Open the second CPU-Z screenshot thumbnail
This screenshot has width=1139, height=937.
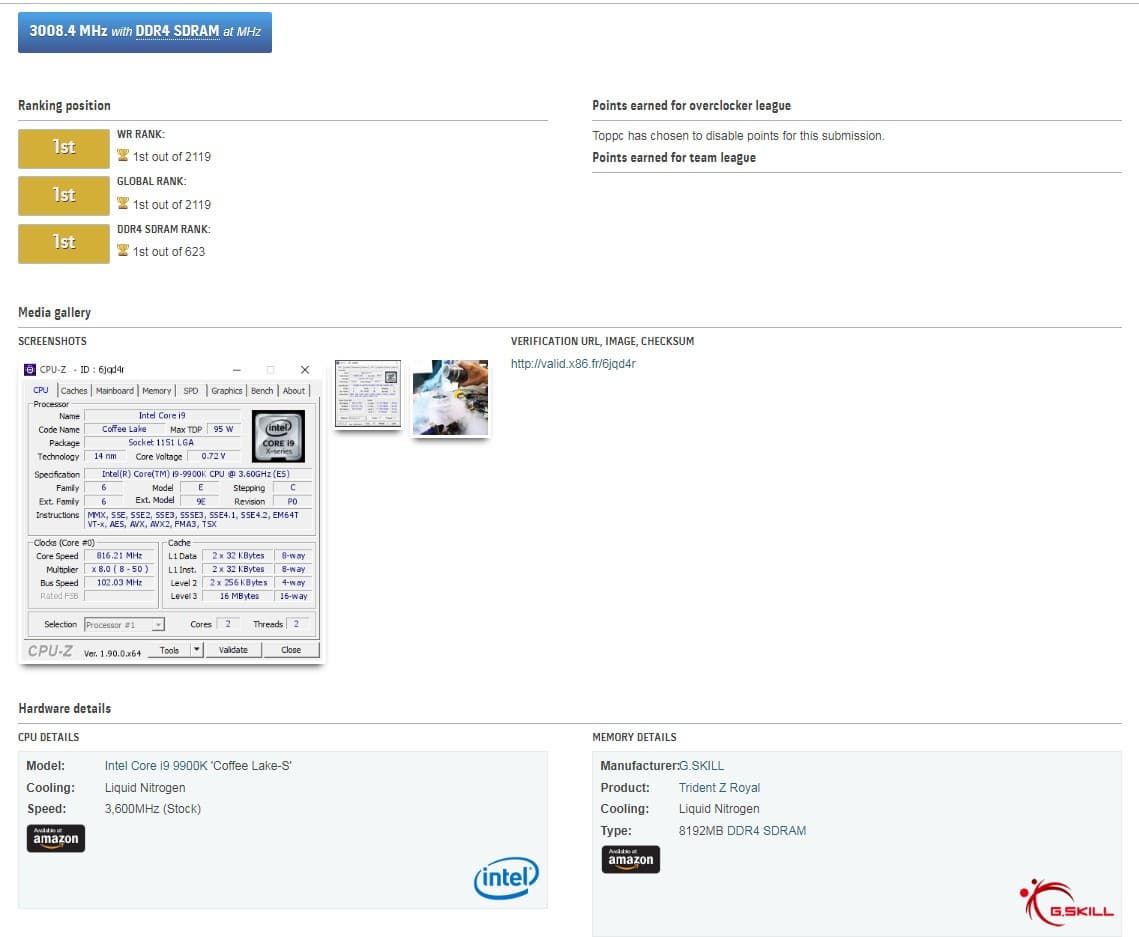[368, 394]
